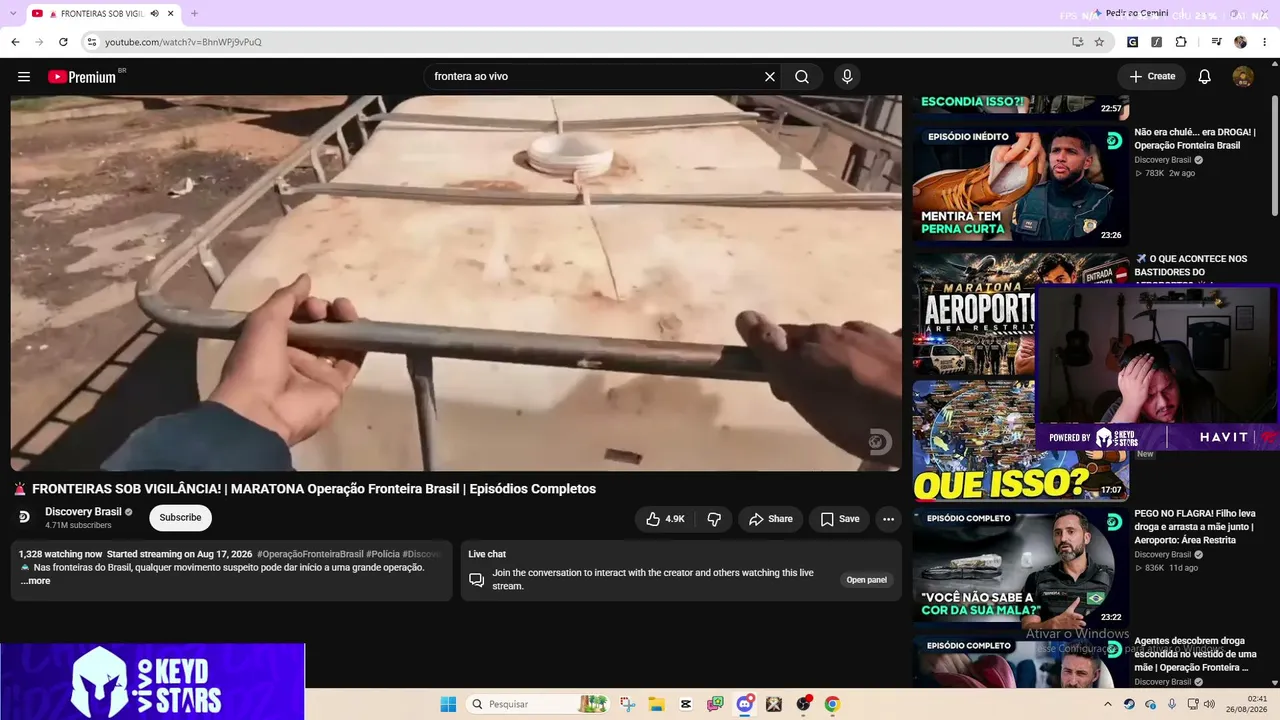Open the Discovery Brasil channel name link

pos(83,512)
